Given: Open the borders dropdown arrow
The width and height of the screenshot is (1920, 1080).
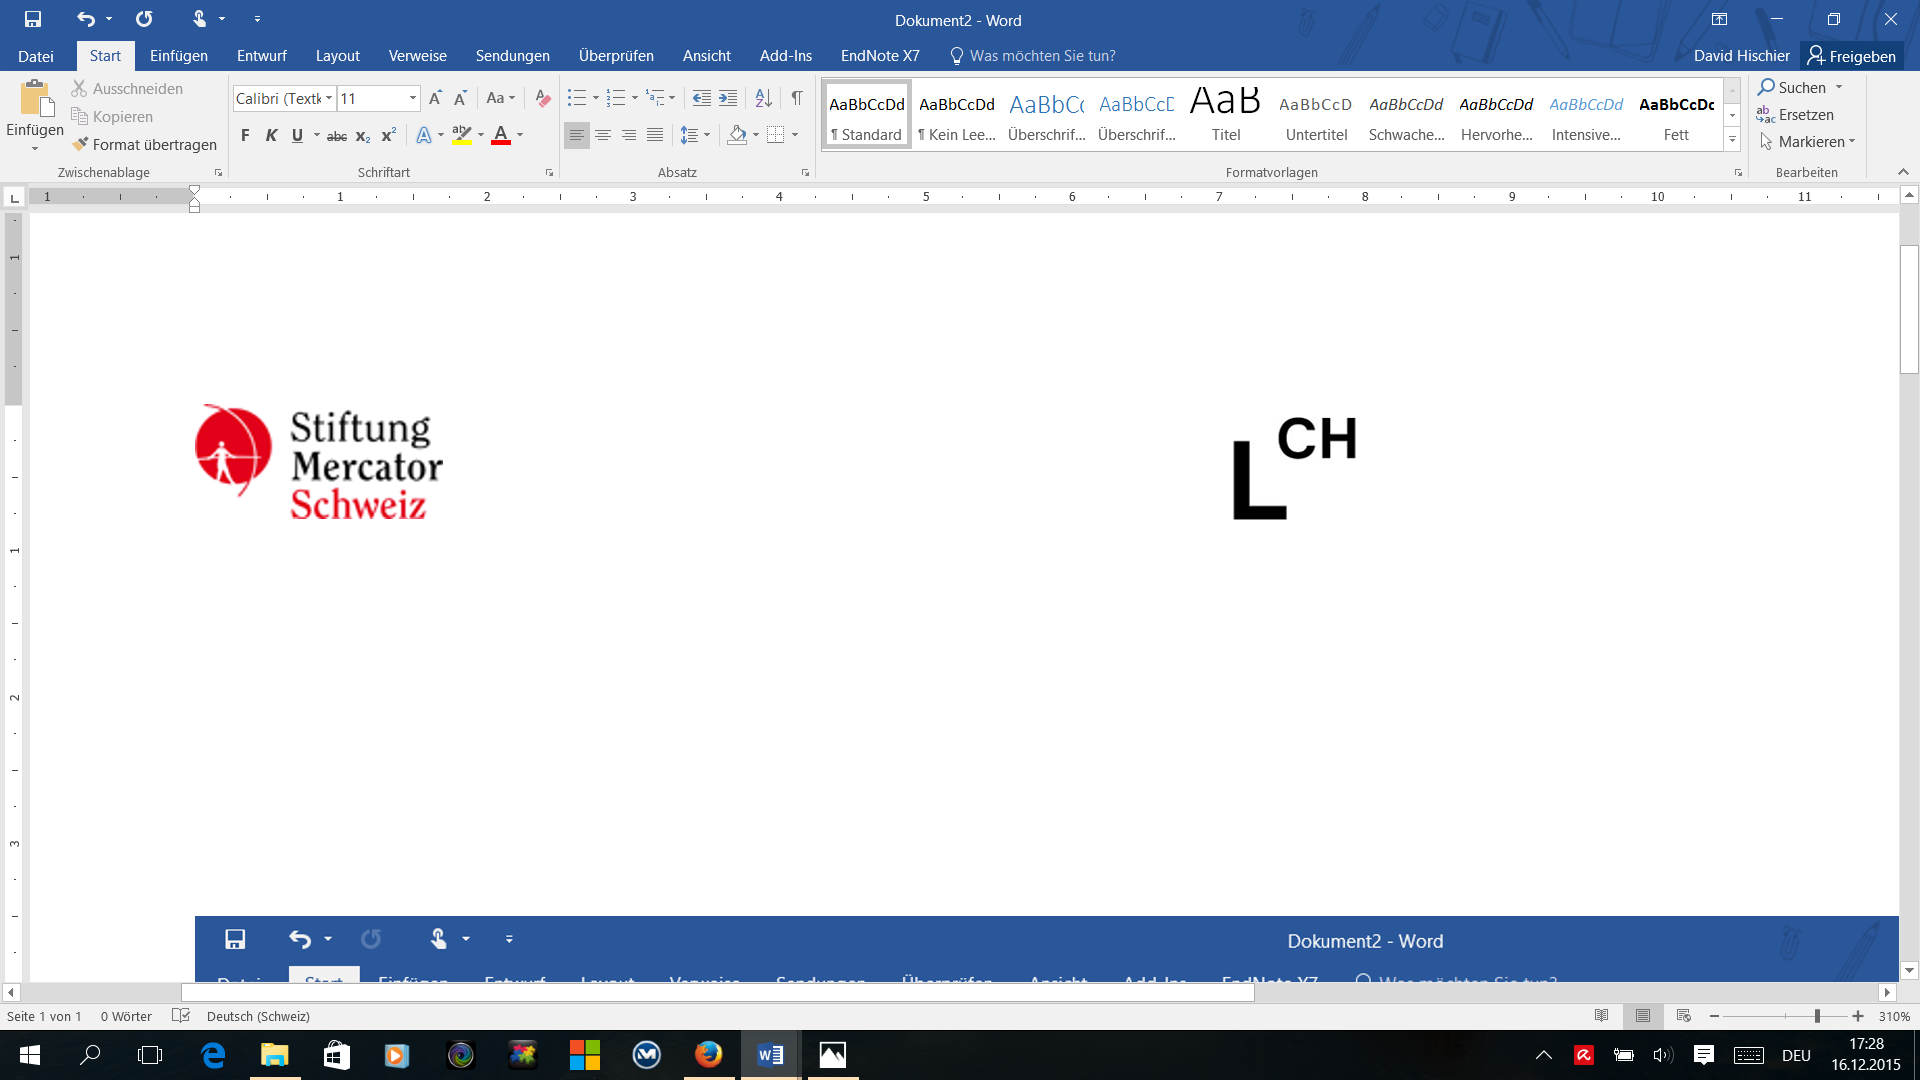Looking at the screenshot, I should (795, 135).
